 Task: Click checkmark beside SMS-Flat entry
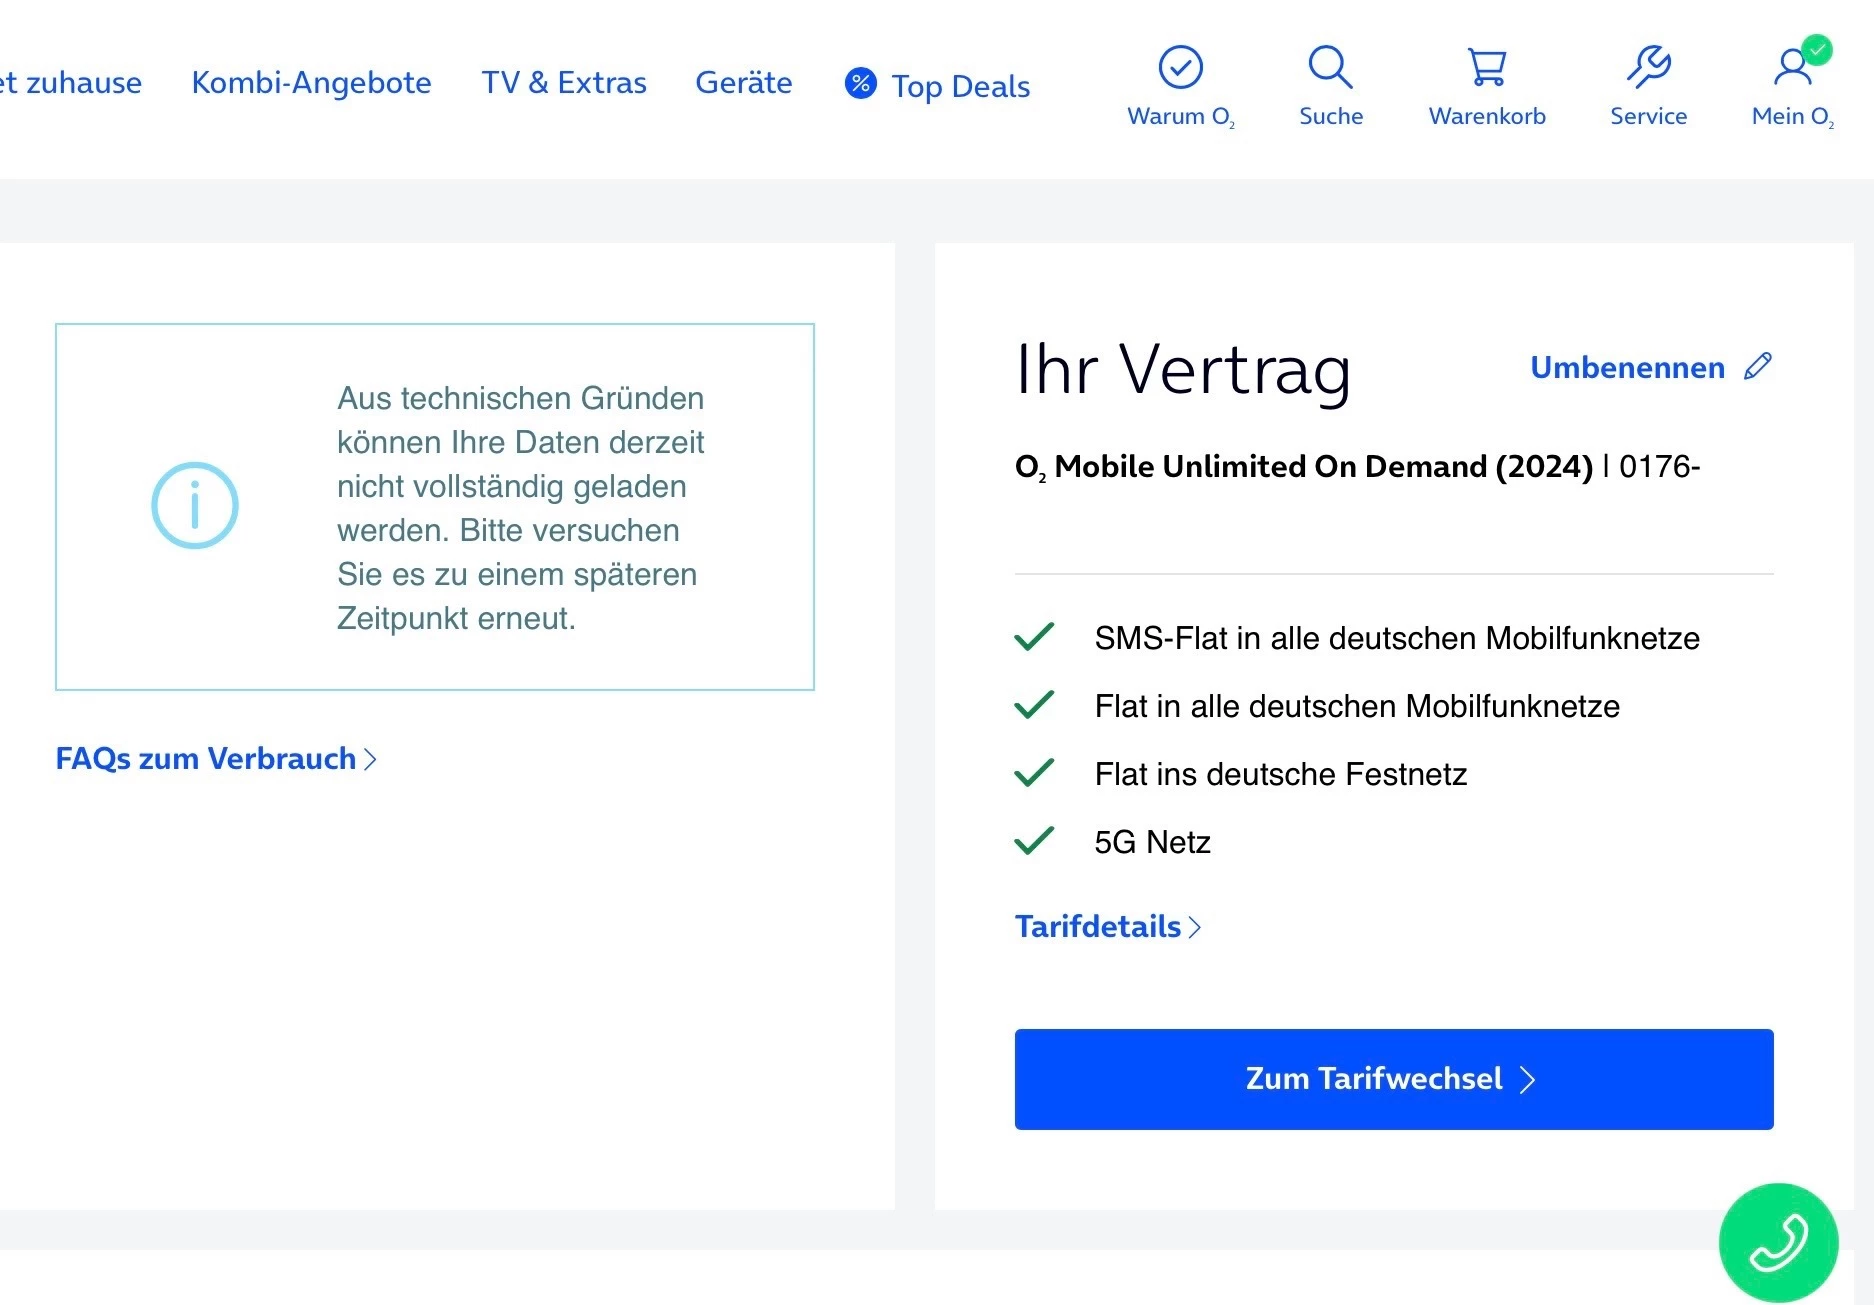click(x=1034, y=637)
